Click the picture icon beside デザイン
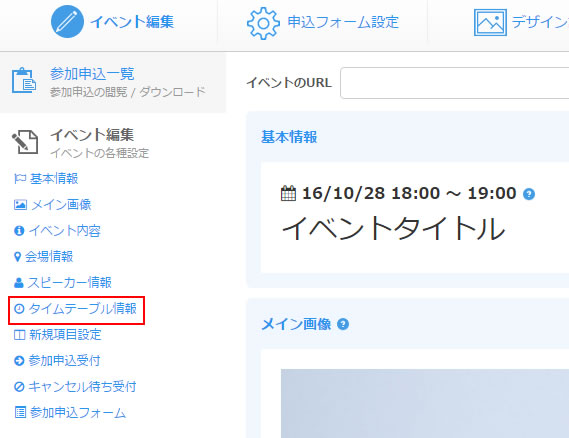569x438 pixels. click(490, 22)
